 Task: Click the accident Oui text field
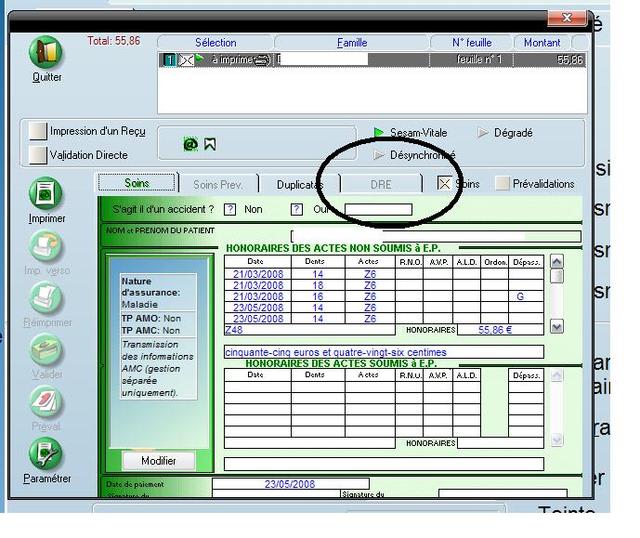click(378, 210)
